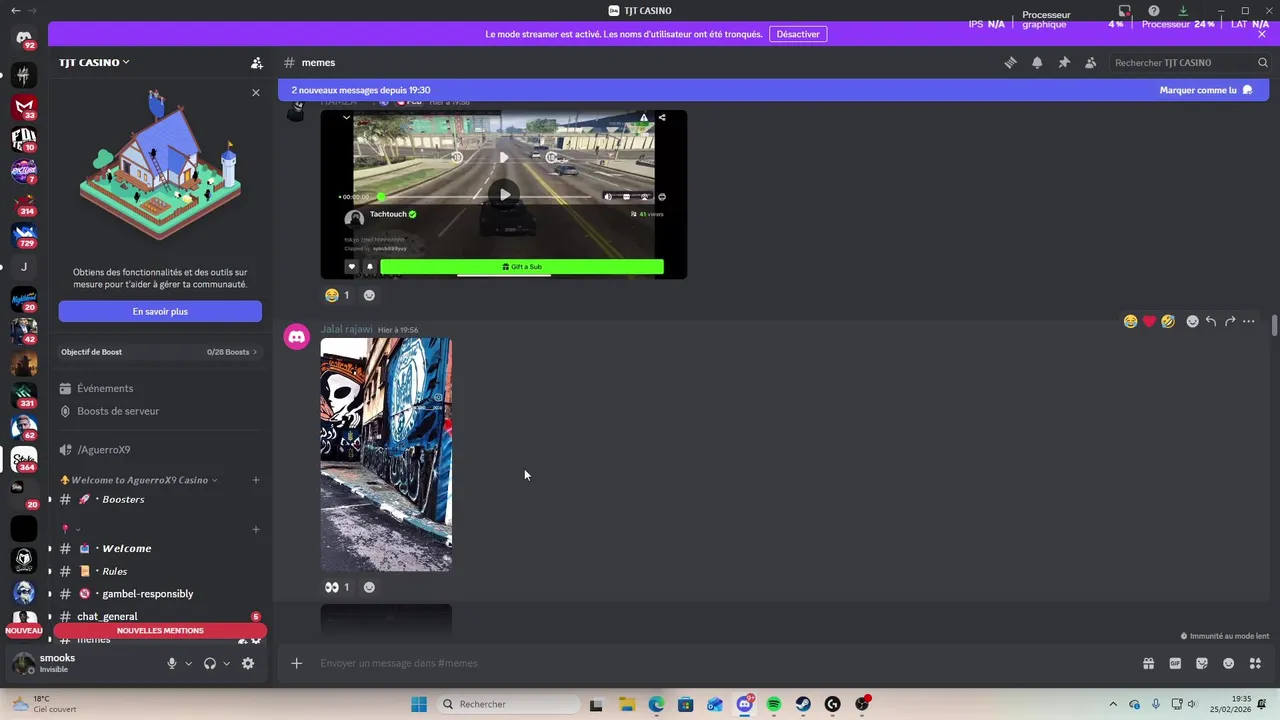Open User Settings gear icon
This screenshot has height=720, width=1280.
[x=248, y=663]
